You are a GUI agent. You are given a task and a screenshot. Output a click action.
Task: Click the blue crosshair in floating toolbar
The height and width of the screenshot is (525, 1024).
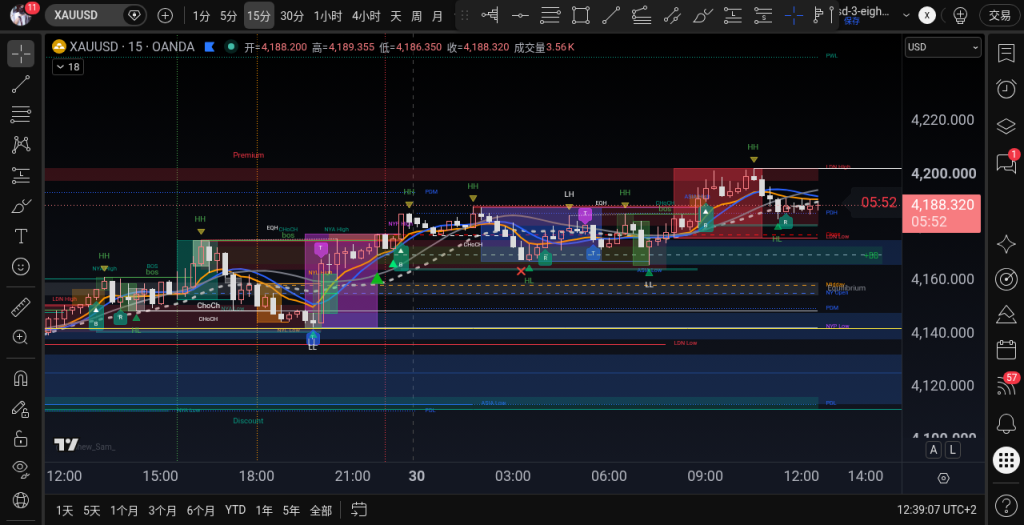tap(794, 15)
